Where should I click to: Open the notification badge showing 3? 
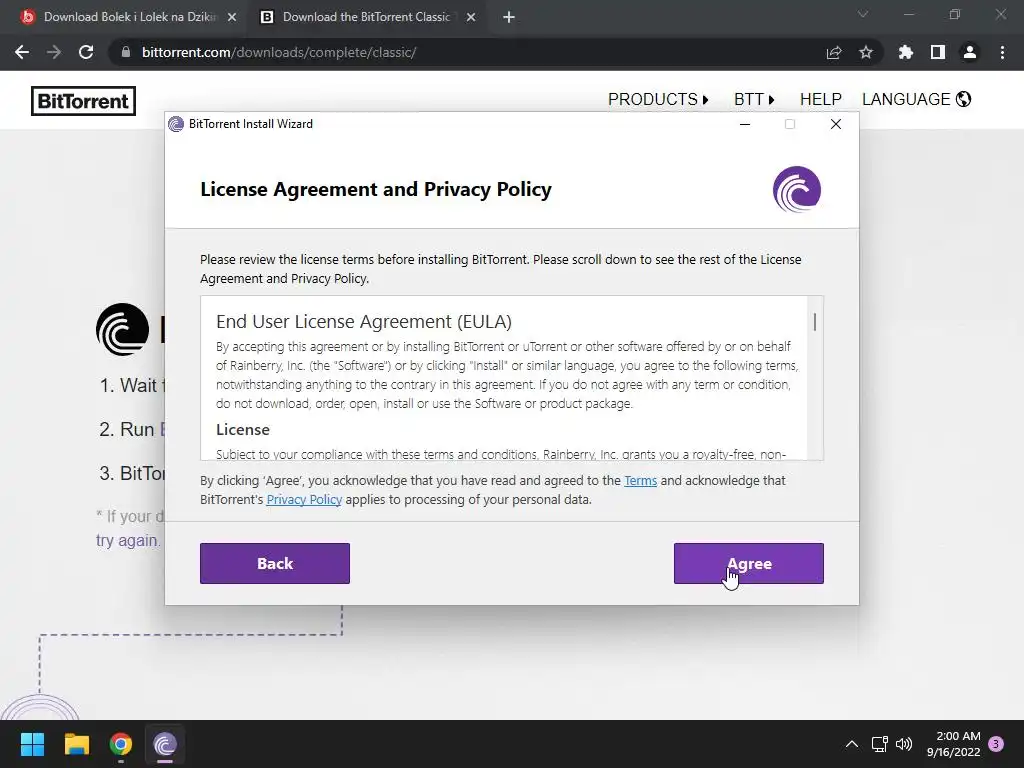(996, 744)
